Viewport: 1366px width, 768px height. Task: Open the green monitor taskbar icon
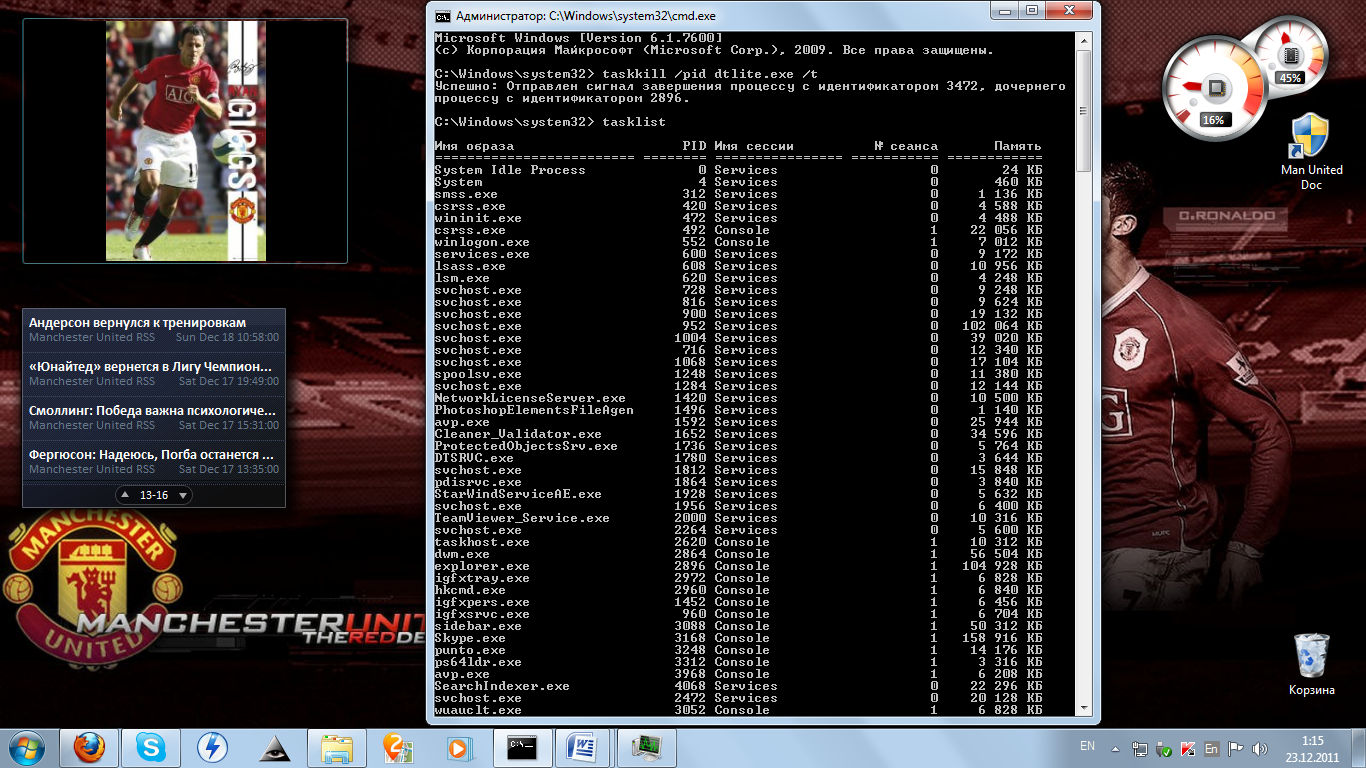[x=647, y=747]
